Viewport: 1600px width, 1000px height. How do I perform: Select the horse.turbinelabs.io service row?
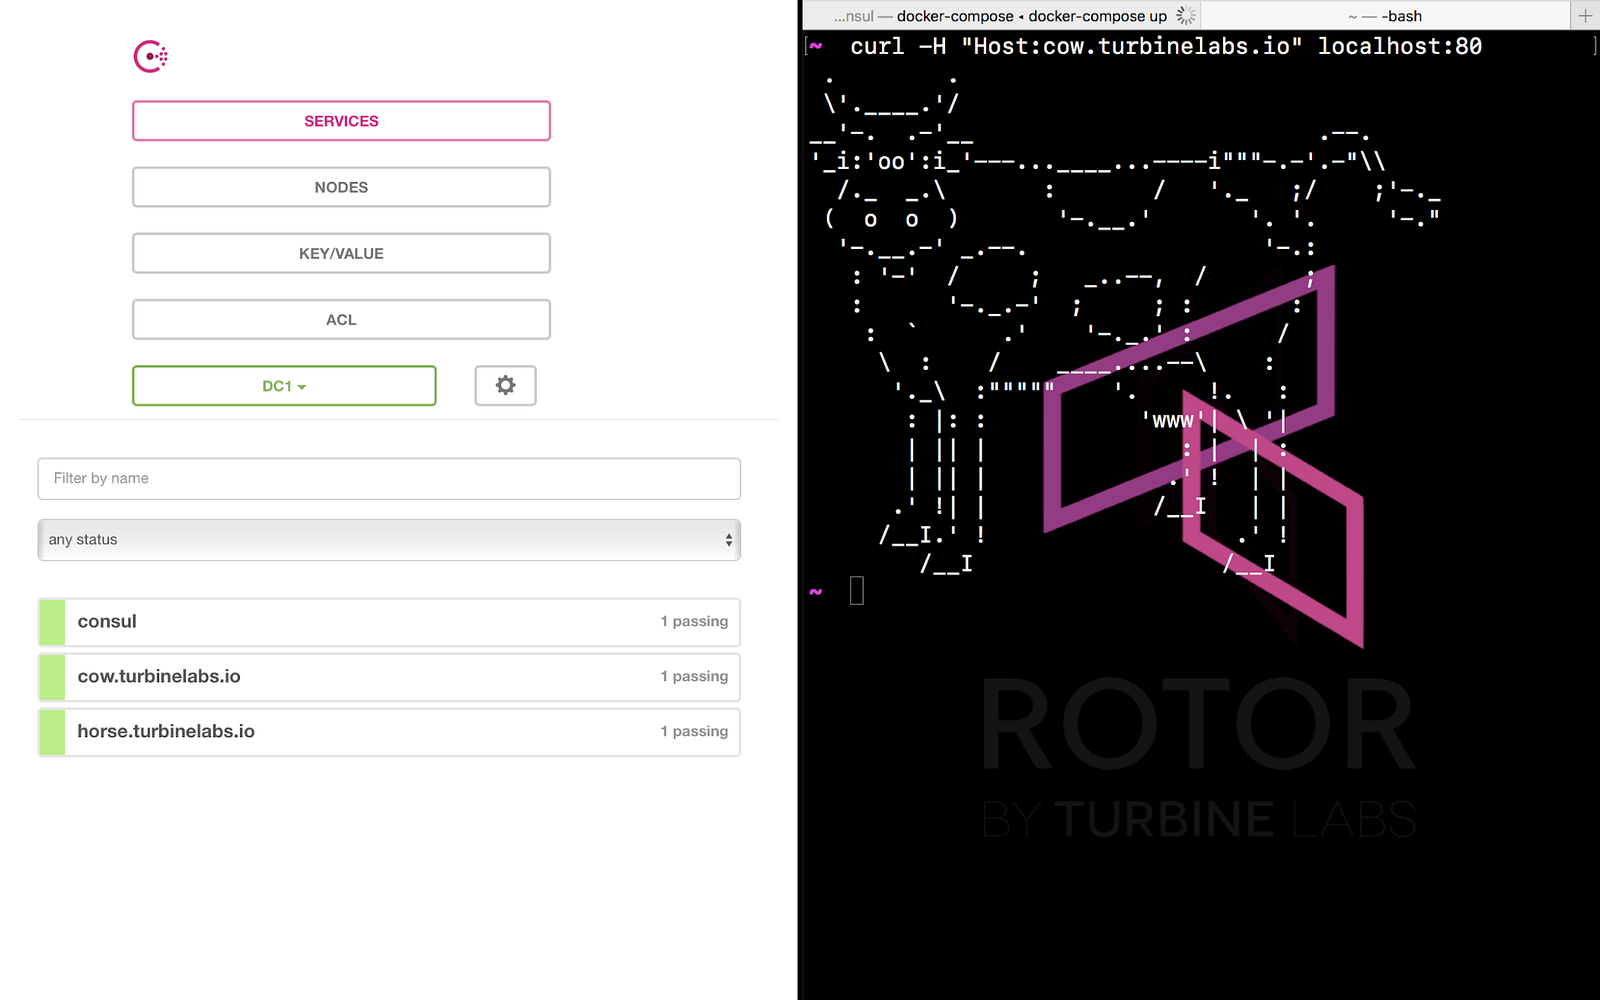coord(389,732)
